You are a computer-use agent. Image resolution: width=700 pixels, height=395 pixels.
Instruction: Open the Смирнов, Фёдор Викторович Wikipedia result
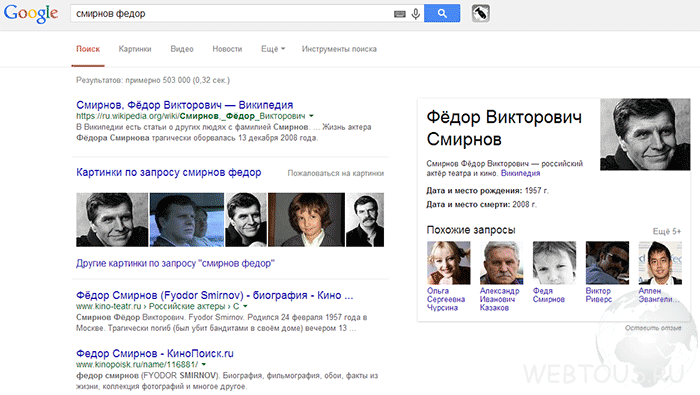tap(184, 105)
